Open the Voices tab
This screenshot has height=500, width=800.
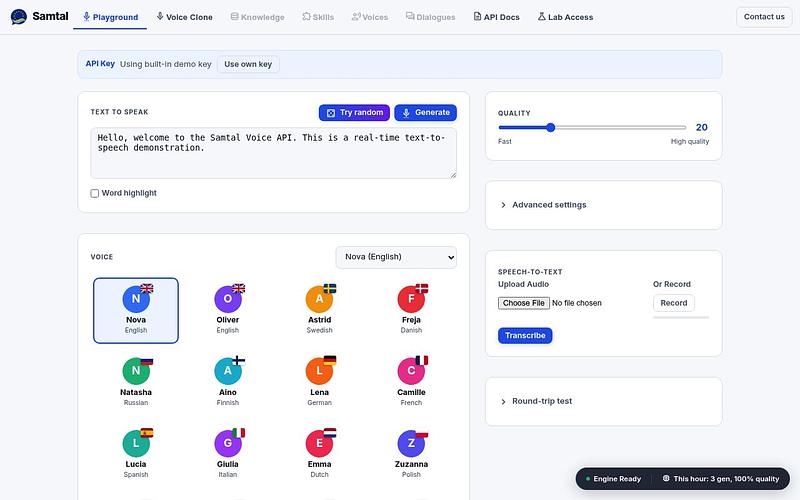click(x=369, y=17)
